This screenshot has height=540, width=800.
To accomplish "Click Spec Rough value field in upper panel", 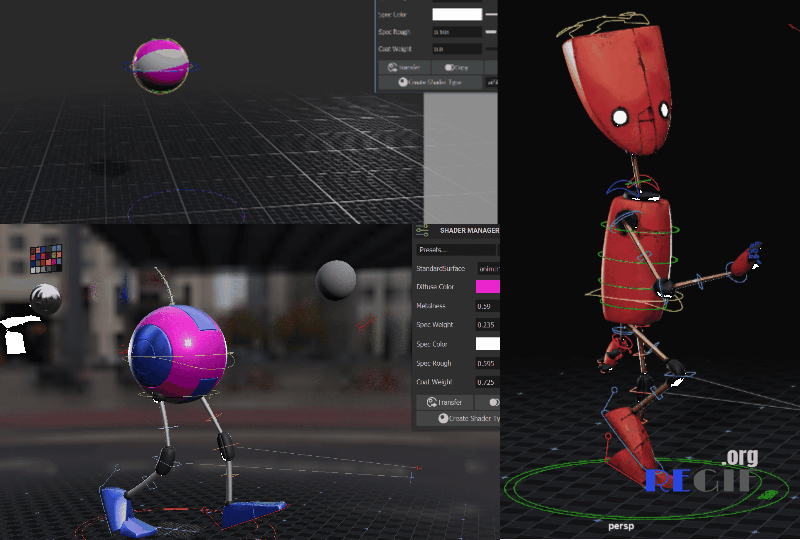I will point(457,32).
